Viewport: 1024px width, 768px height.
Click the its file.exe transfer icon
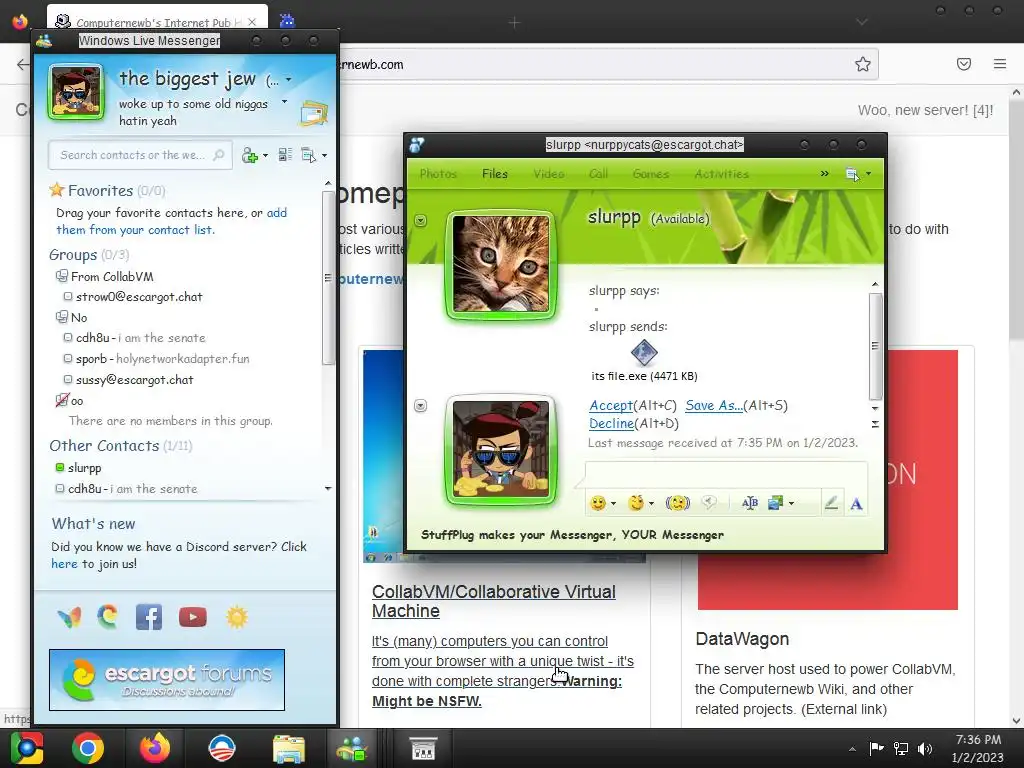(644, 353)
